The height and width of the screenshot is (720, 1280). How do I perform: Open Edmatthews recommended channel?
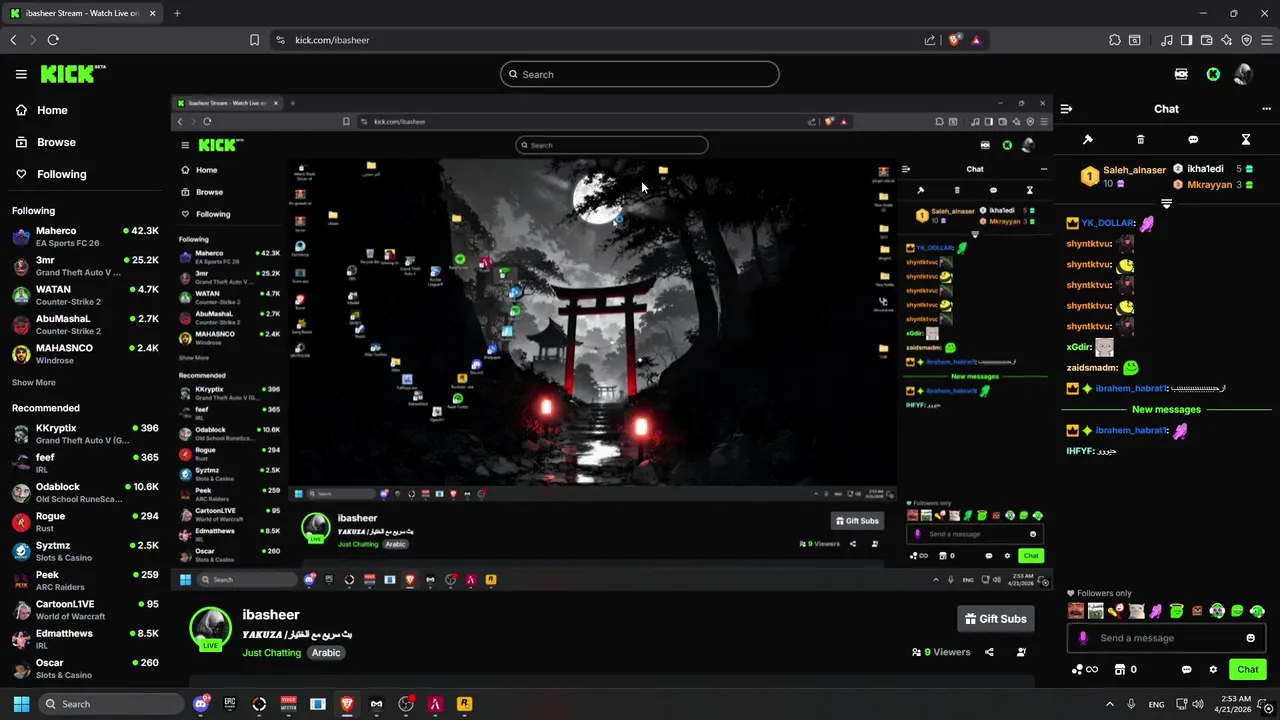(85, 639)
